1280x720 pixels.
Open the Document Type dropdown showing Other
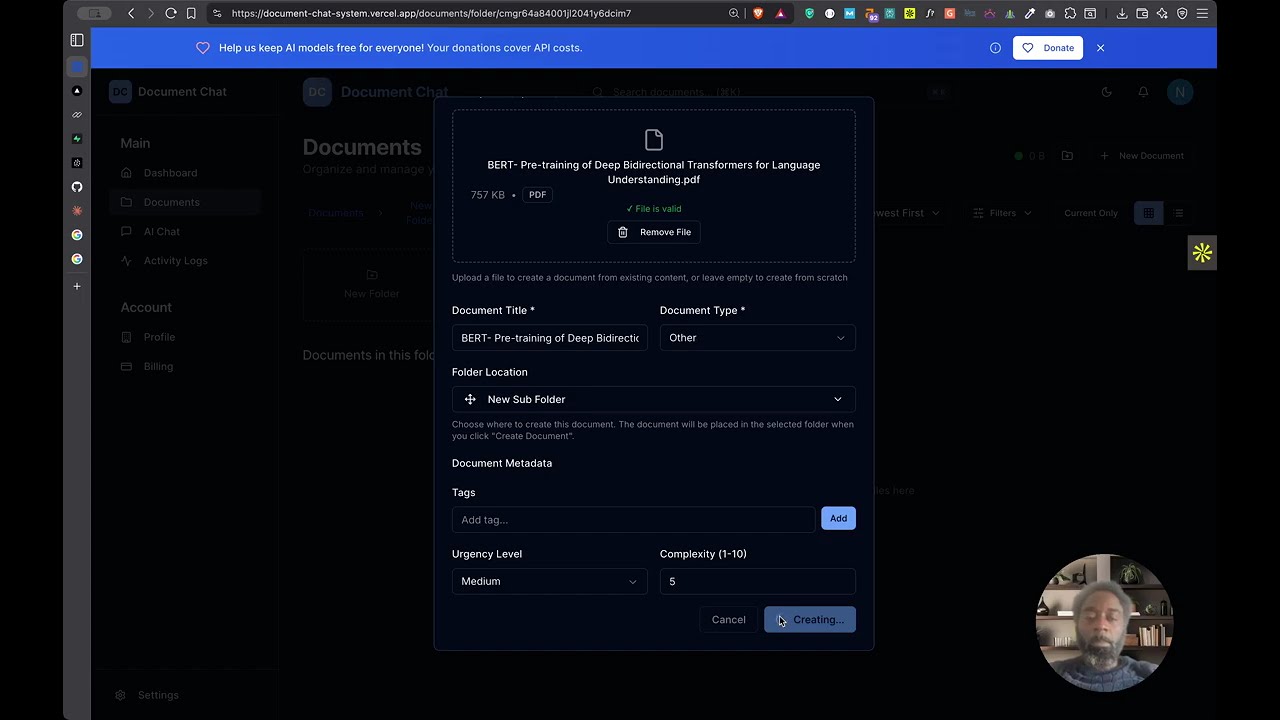(757, 337)
